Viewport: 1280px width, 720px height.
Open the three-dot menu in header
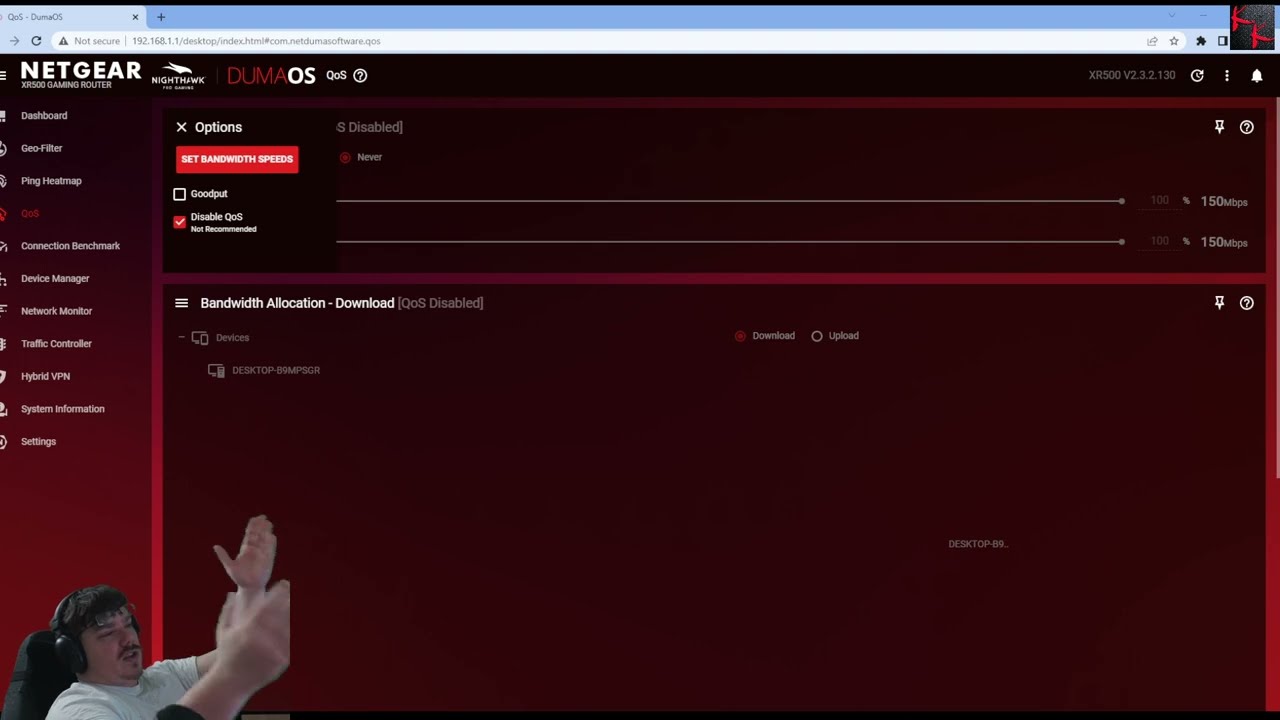[1227, 75]
